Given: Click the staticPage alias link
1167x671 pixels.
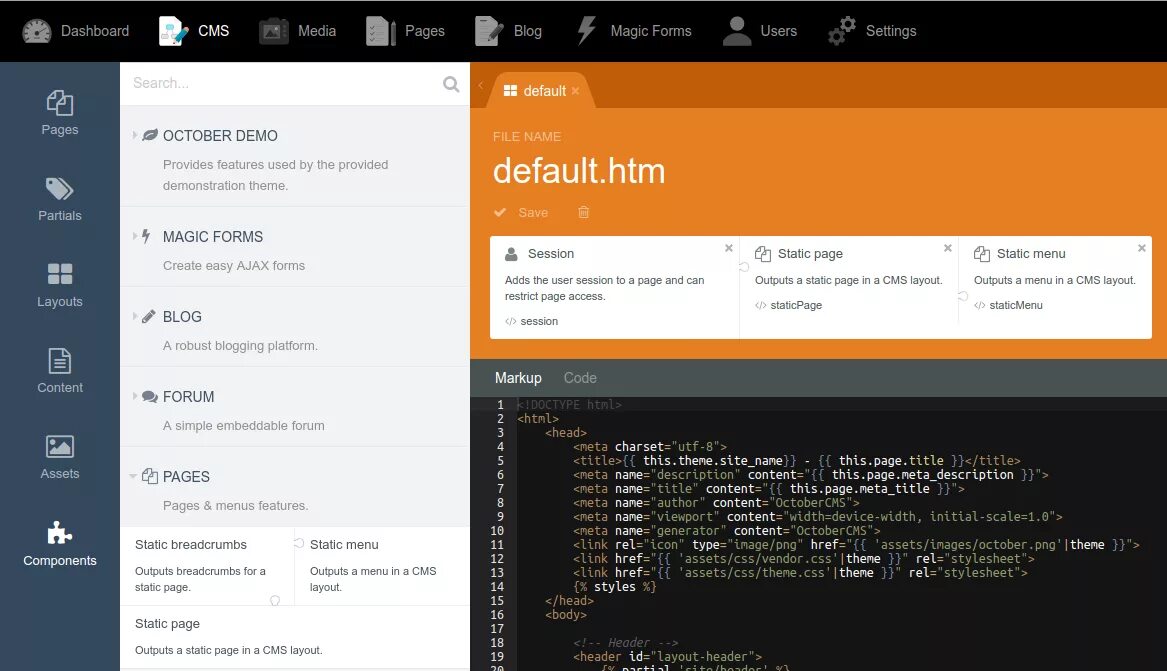Looking at the screenshot, I should [x=796, y=305].
